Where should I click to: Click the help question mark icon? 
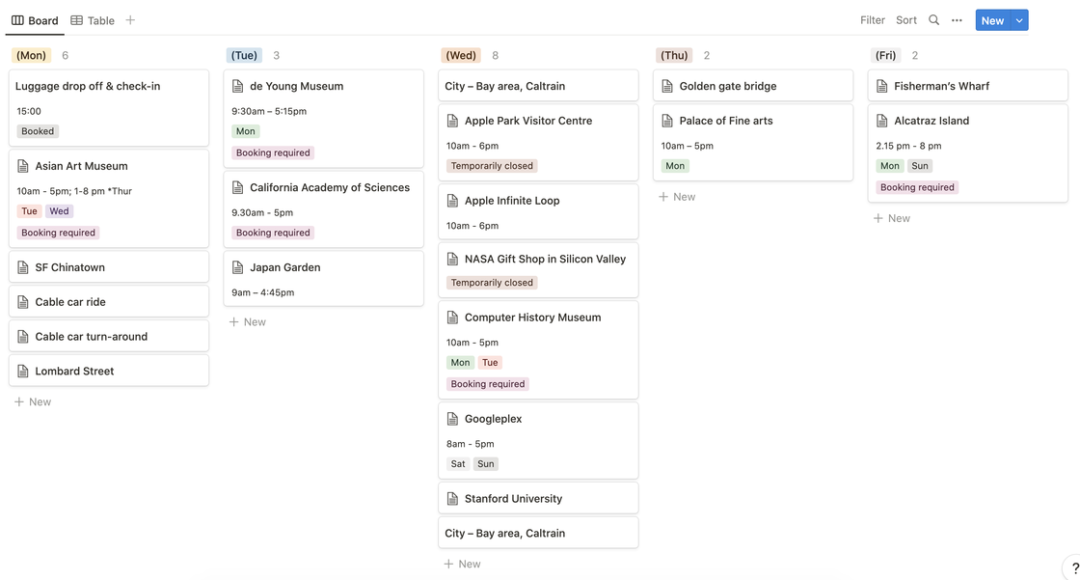coord(1074,568)
